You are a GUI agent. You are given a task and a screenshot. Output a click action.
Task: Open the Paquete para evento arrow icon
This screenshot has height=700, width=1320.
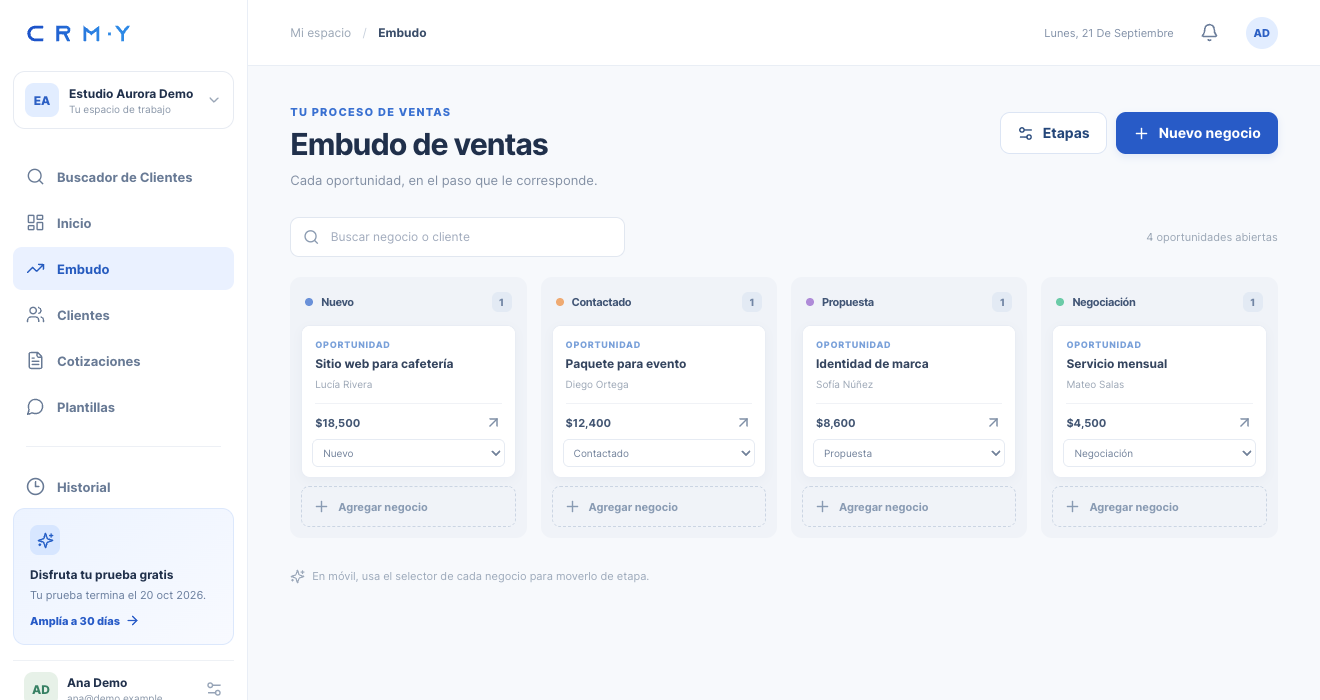(743, 423)
